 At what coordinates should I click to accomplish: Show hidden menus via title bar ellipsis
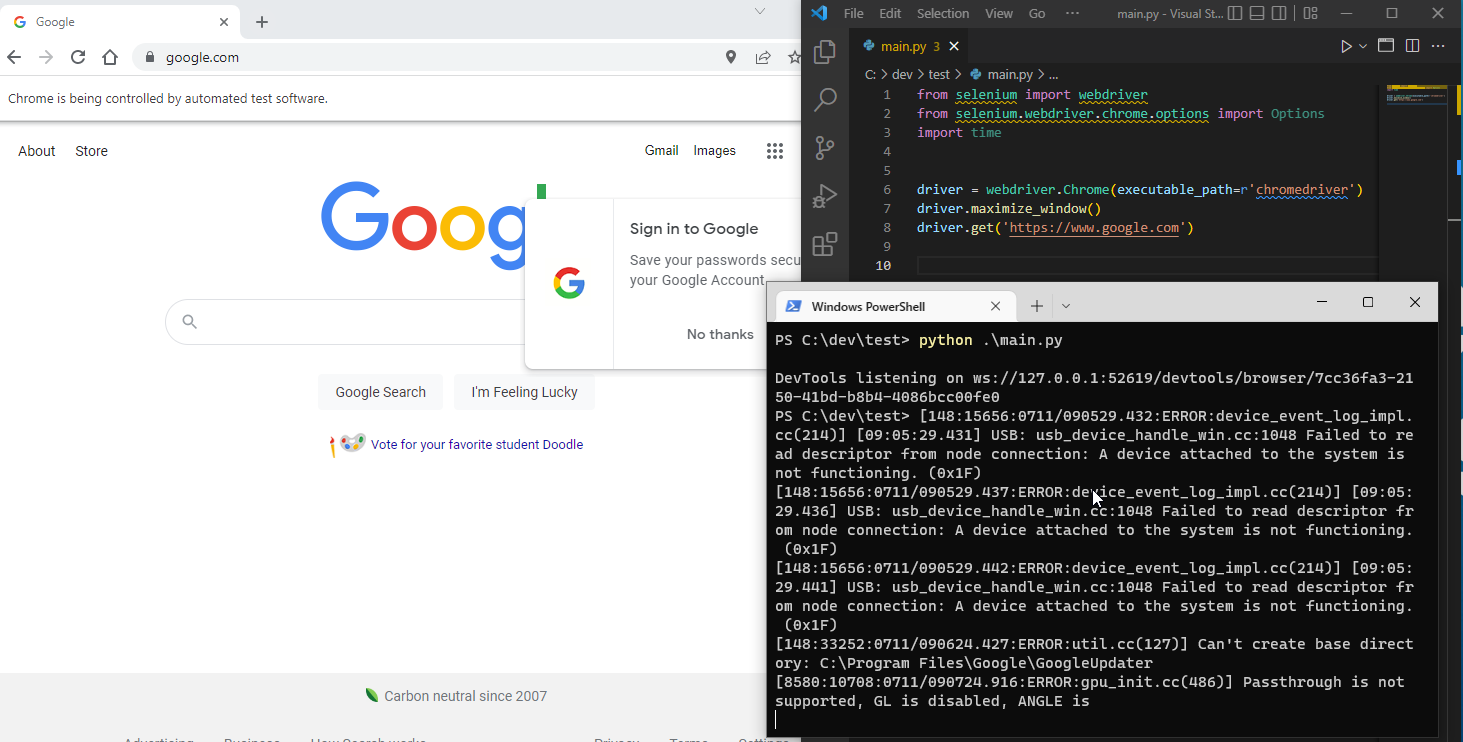[1072, 13]
